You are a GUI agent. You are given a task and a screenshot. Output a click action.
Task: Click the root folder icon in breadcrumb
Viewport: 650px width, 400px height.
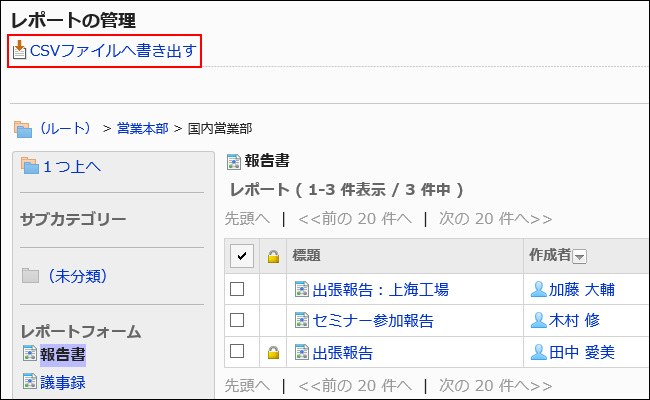(23, 129)
